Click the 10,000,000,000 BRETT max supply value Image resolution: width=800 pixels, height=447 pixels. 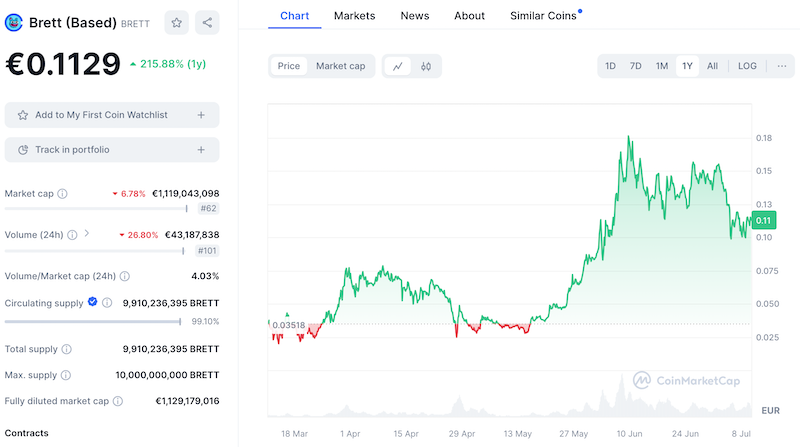167,375
